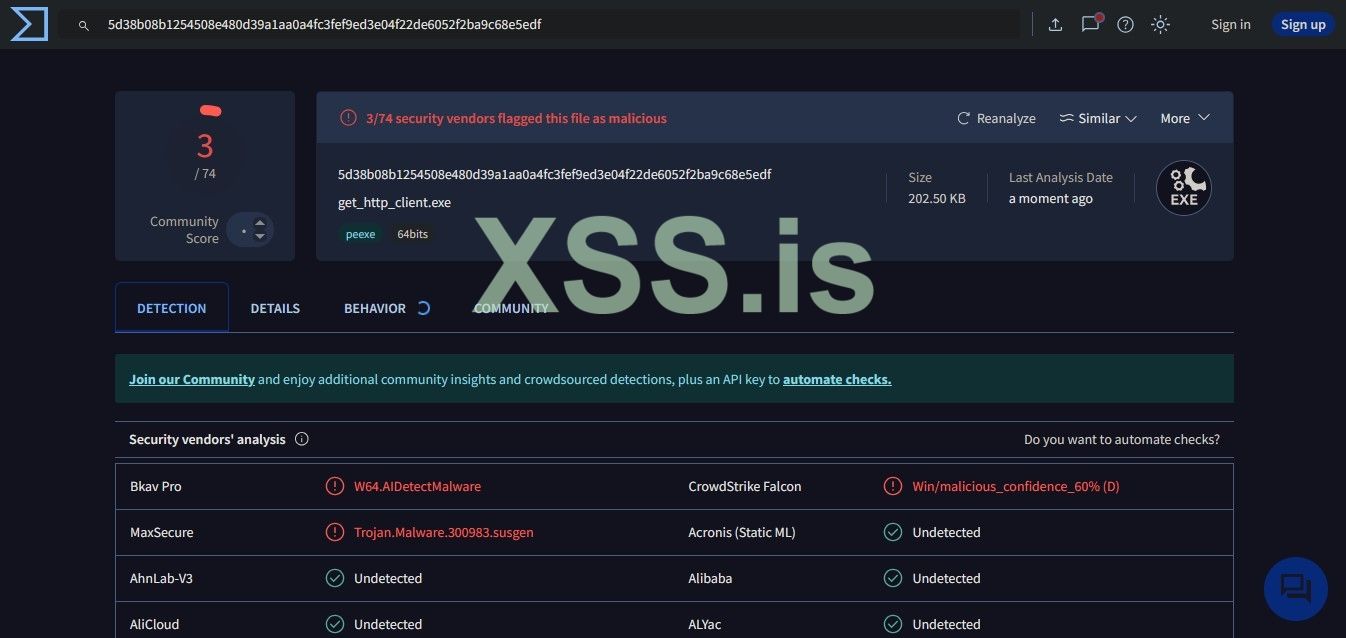The height and width of the screenshot is (638, 1346).
Task: Toggle the light/dark theme sun icon
Action: tap(1160, 24)
